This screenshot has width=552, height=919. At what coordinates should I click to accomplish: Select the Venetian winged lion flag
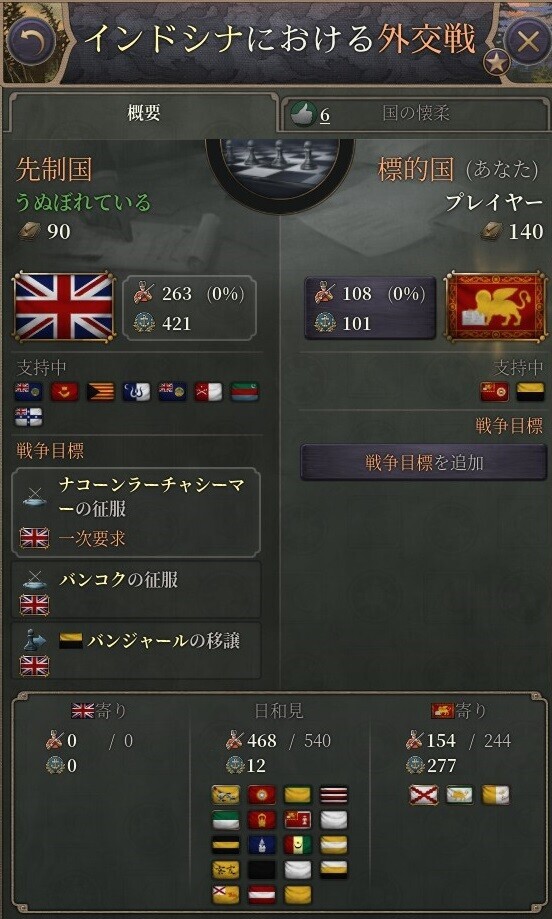click(496, 307)
